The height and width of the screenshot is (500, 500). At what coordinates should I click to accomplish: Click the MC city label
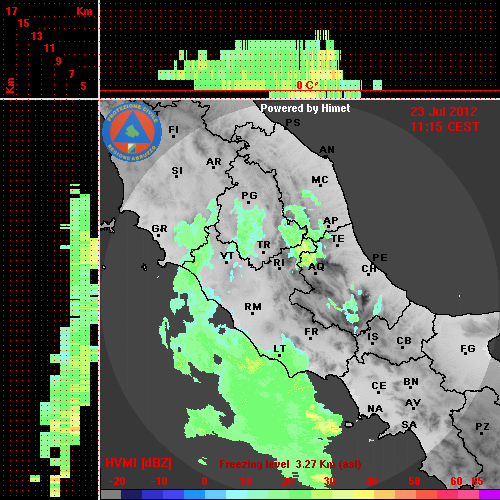[x=320, y=180]
